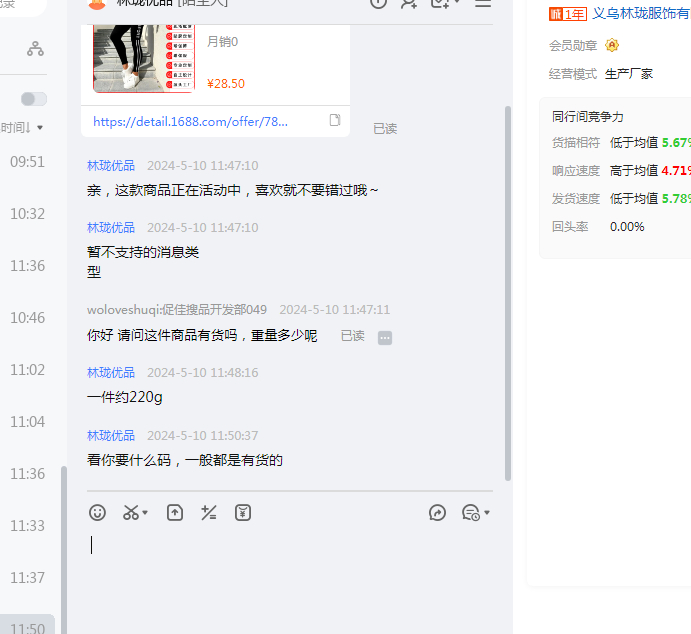The image size is (691, 634).
Task: Click the forward share arrow icon
Action: [437, 513]
